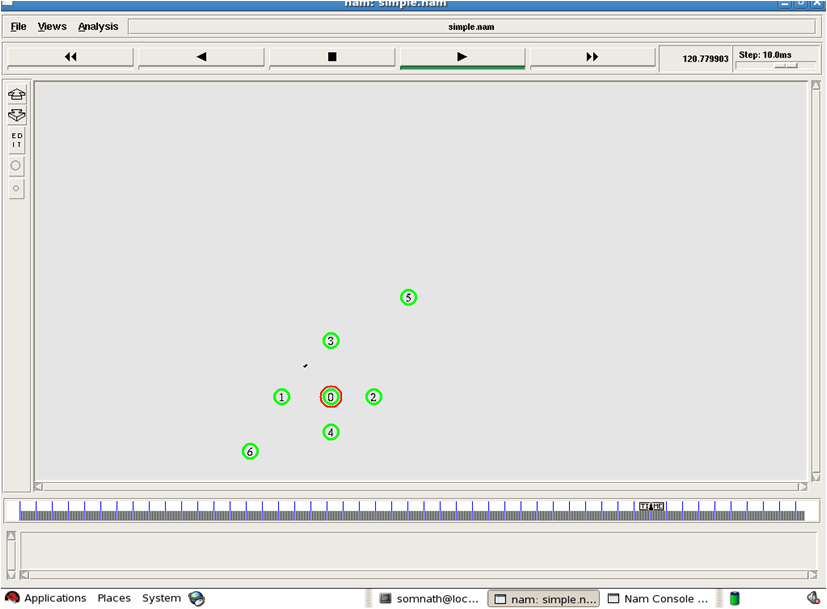Click canvas vertical scrollbar down arrow
The image size is (827, 609).
[816, 477]
